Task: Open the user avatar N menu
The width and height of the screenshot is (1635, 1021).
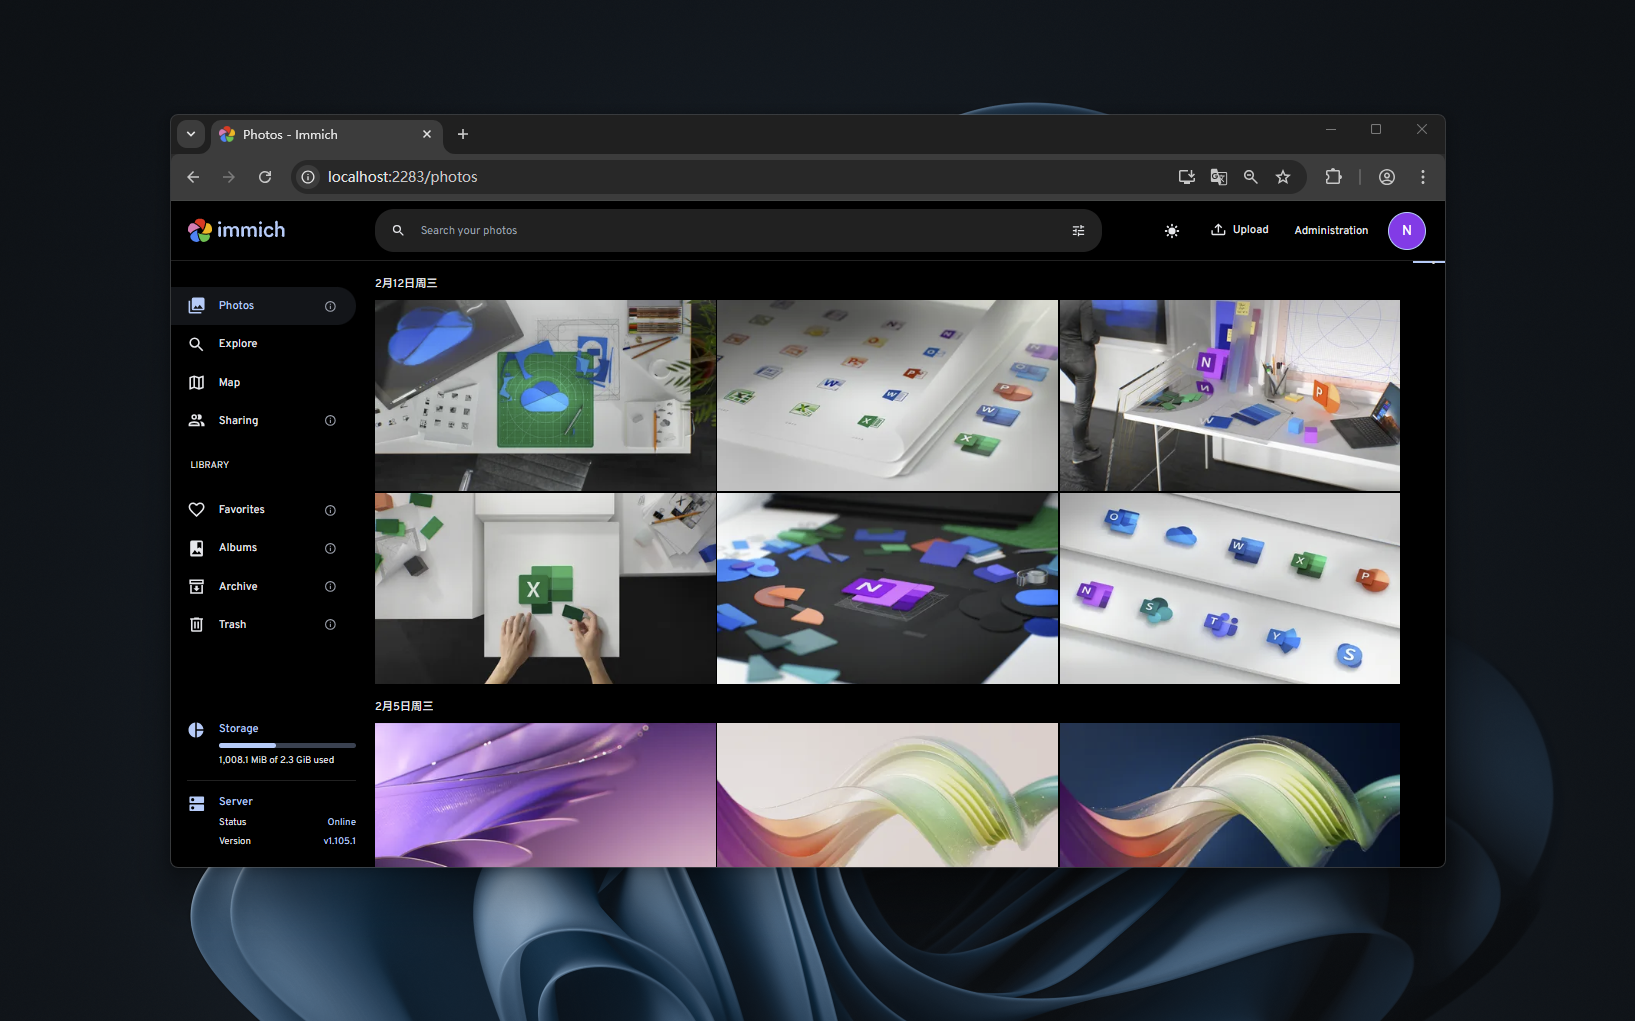Action: pos(1406,230)
